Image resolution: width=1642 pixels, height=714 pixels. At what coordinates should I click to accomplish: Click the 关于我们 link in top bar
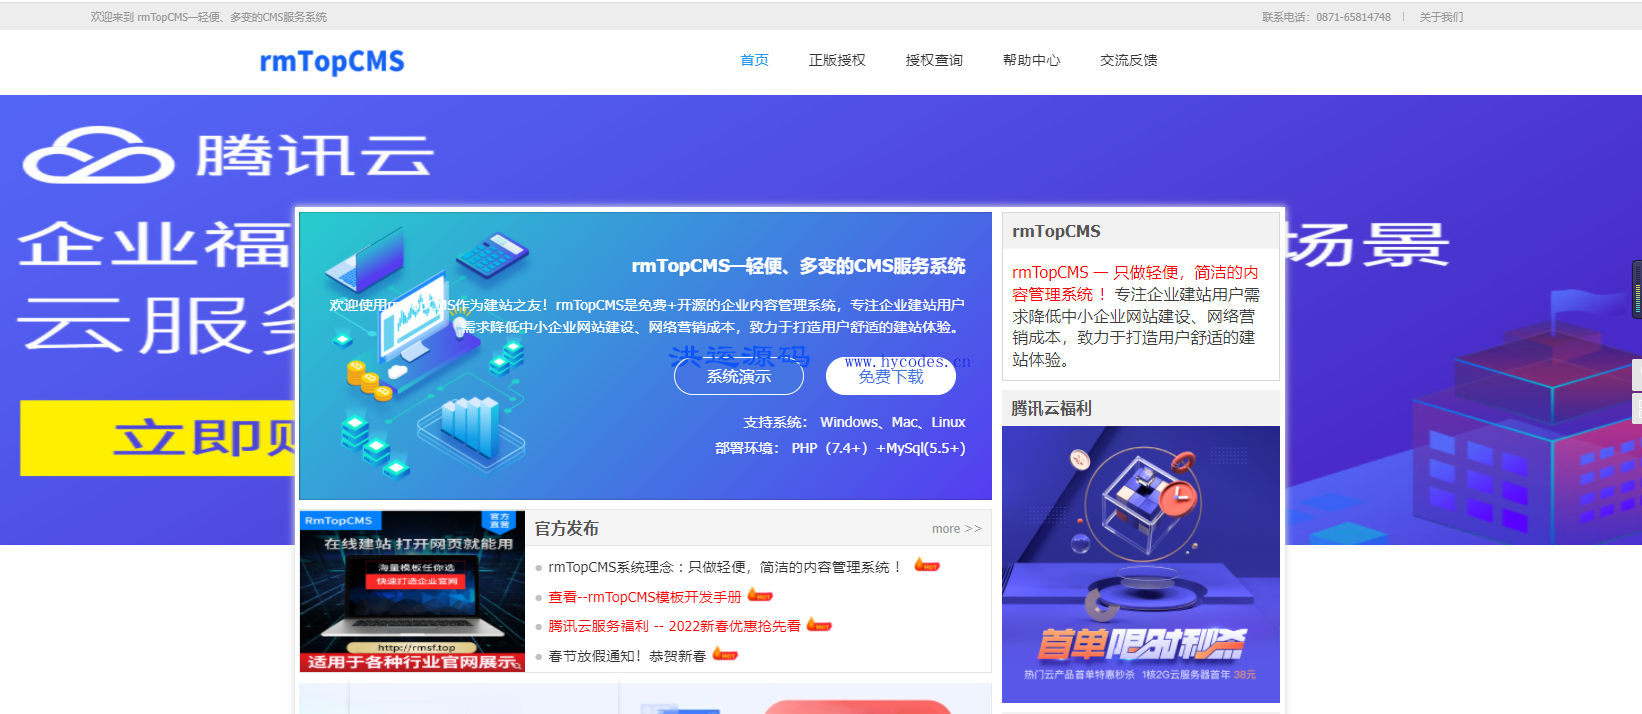pos(1441,17)
